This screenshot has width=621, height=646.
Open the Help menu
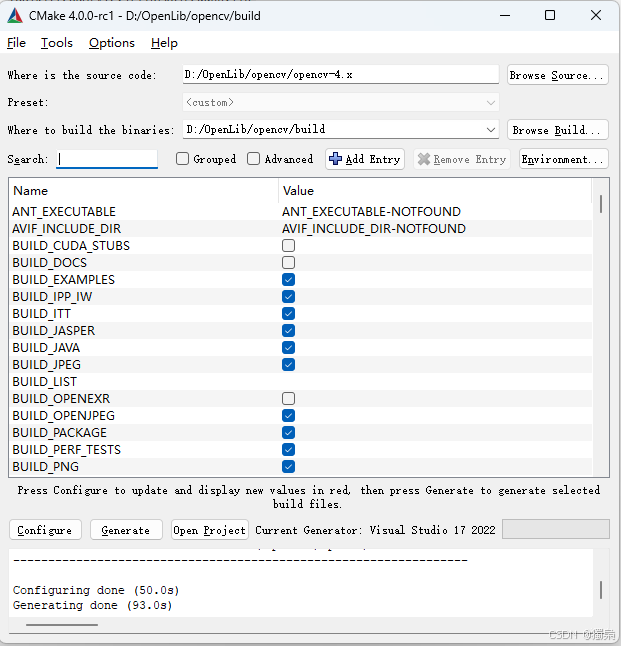[164, 43]
